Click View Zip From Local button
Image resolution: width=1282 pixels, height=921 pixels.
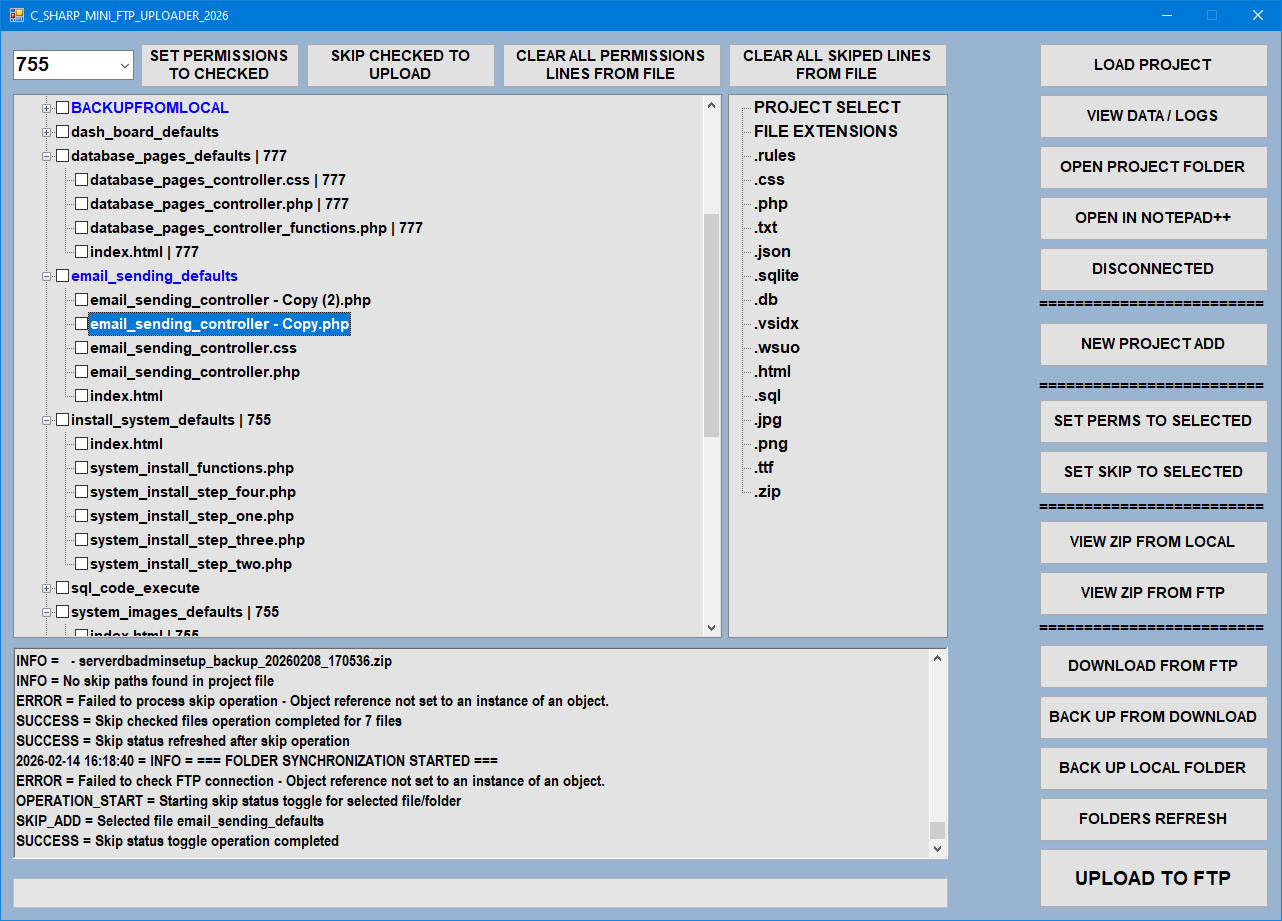pyautogui.click(x=1153, y=542)
